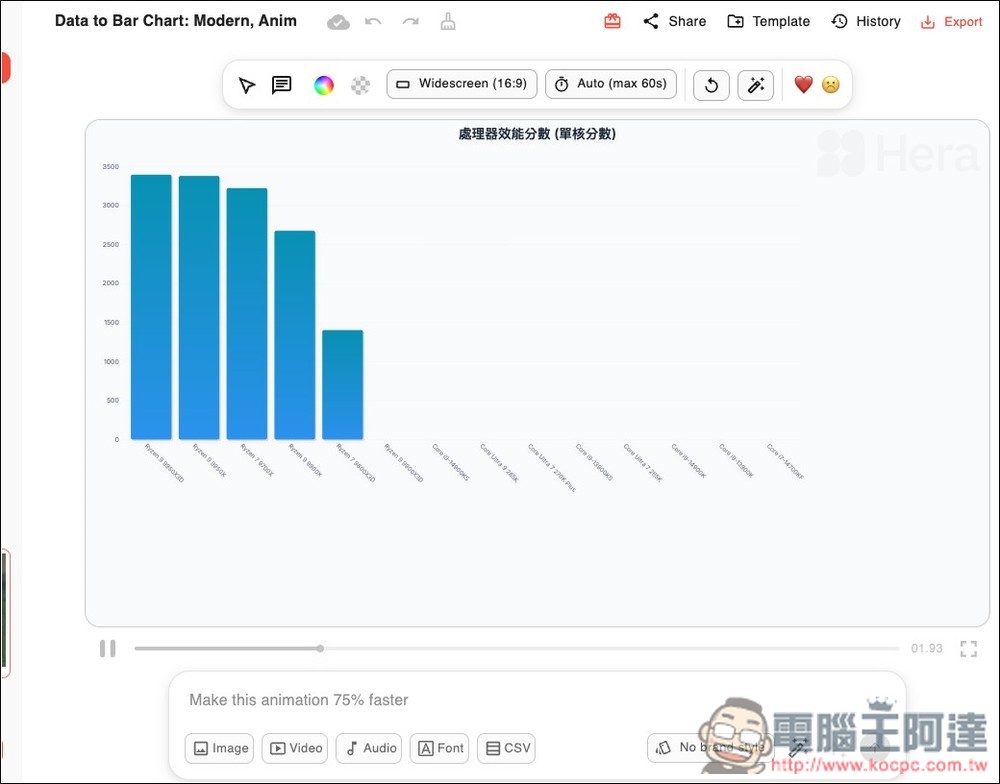Pause the animation playback
Image resolution: width=1000 pixels, height=784 pixels.
(x=108, y=648)
